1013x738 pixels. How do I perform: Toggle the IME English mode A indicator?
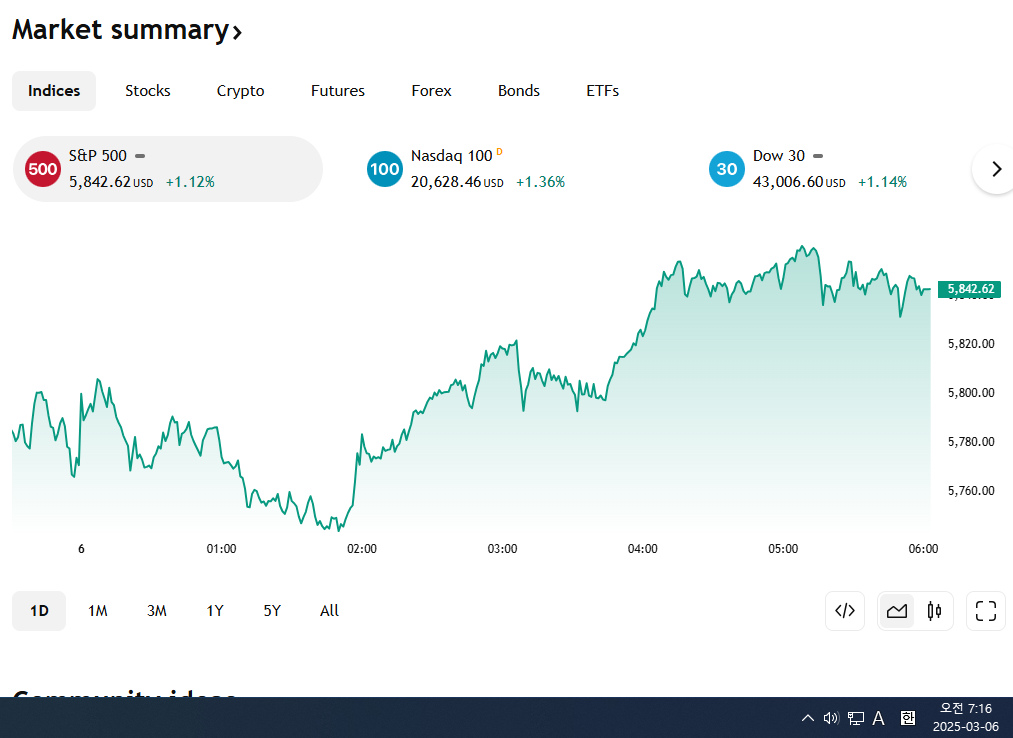coord(879,718)
